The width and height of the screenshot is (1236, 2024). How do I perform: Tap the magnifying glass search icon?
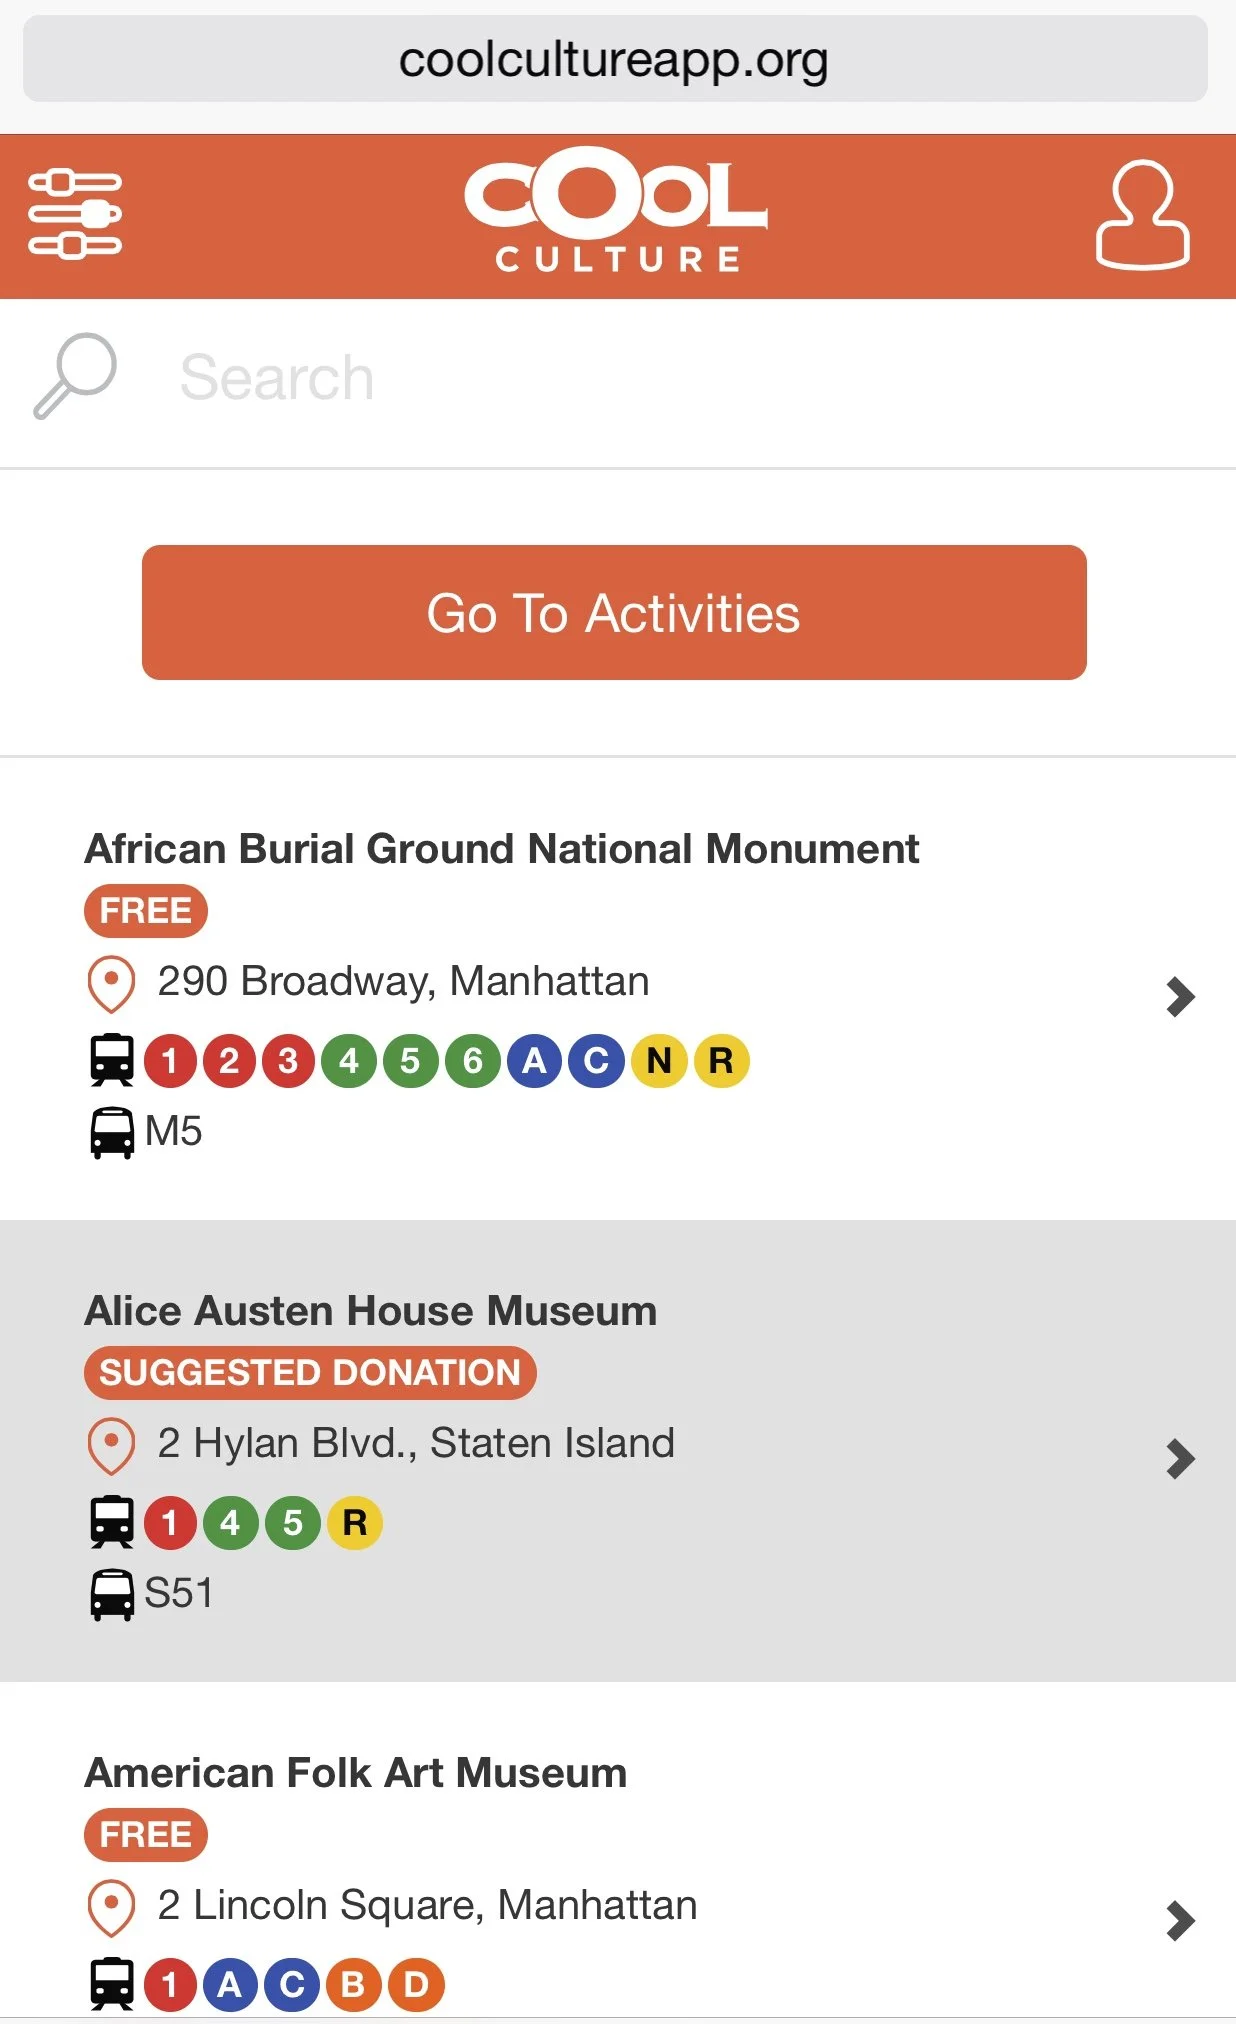[x=75, y=376]
